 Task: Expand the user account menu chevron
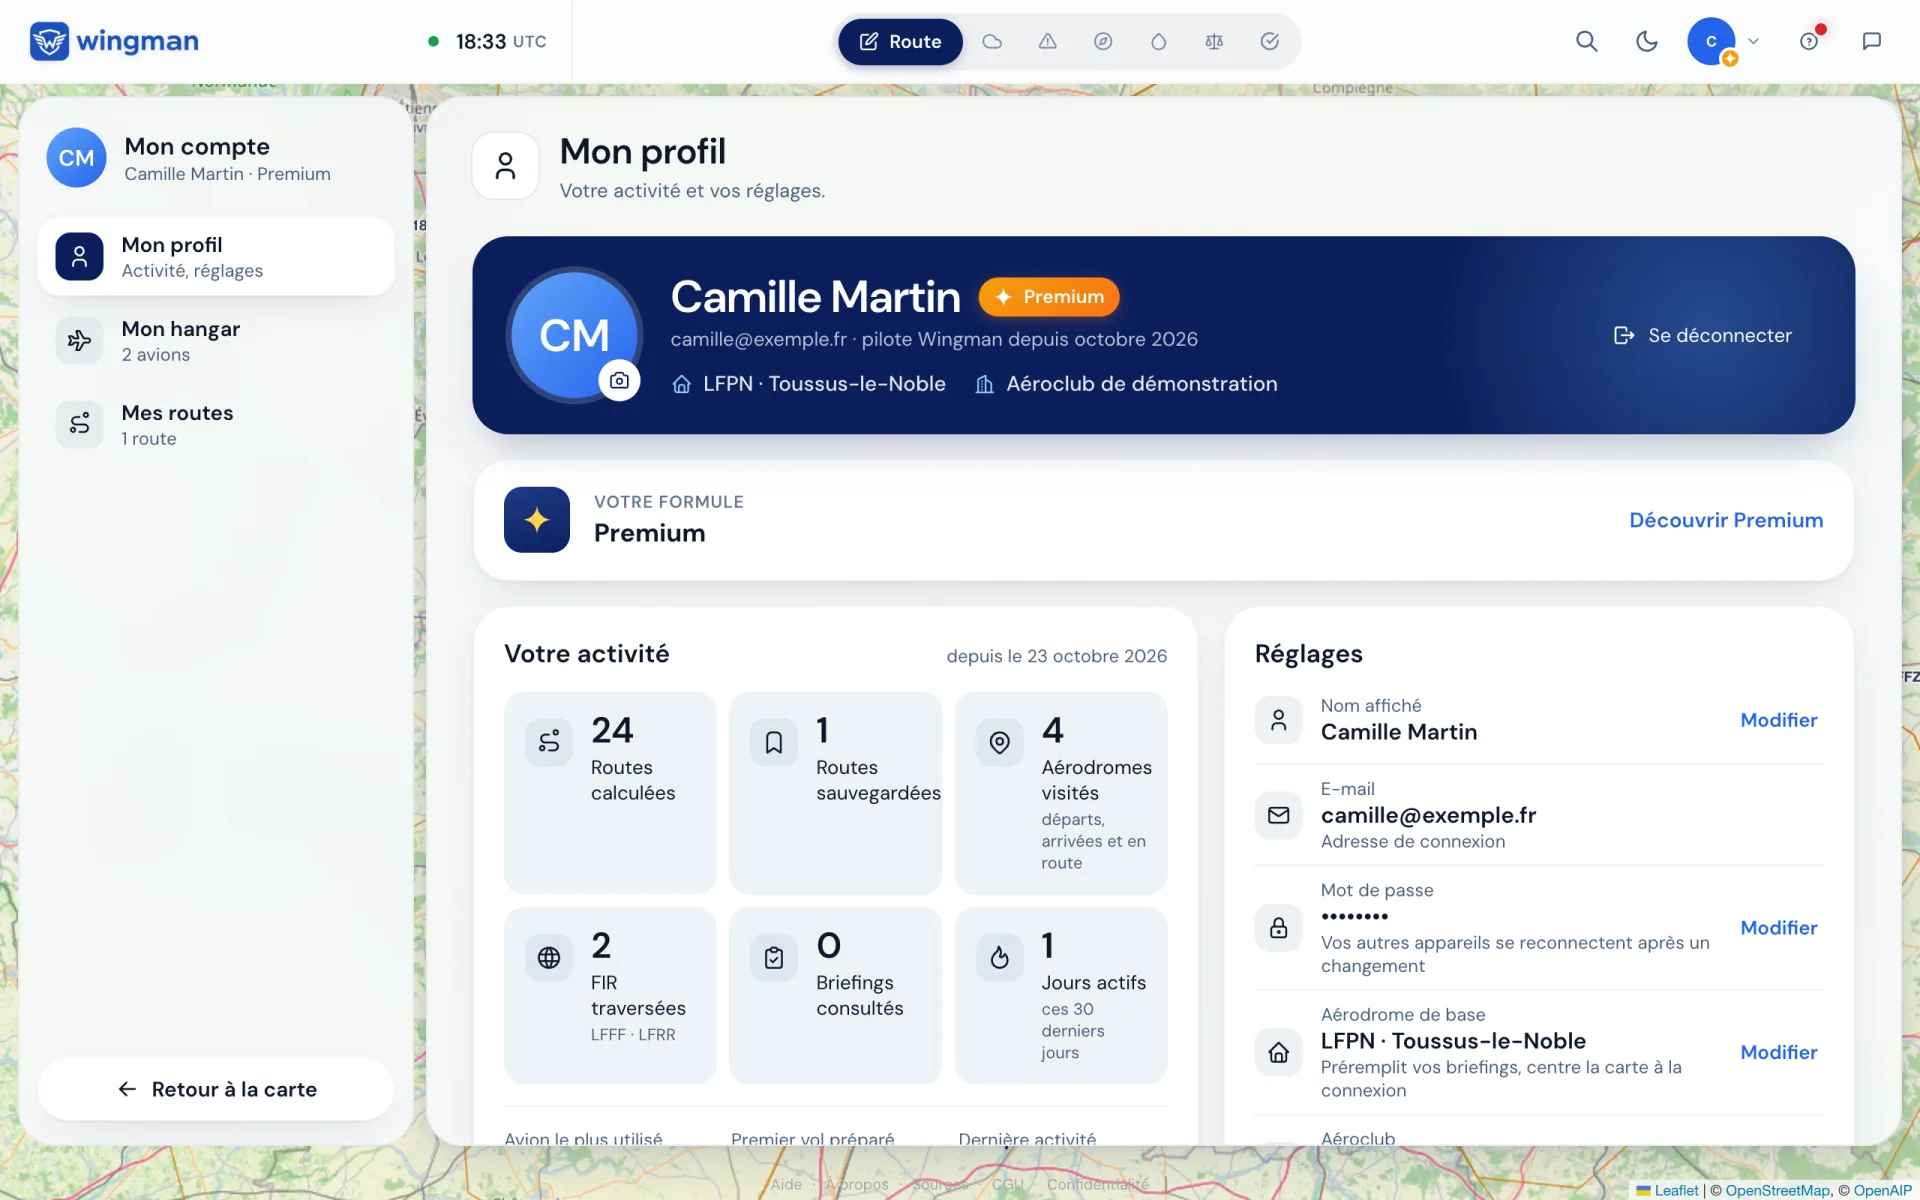tap(1753, 42)
